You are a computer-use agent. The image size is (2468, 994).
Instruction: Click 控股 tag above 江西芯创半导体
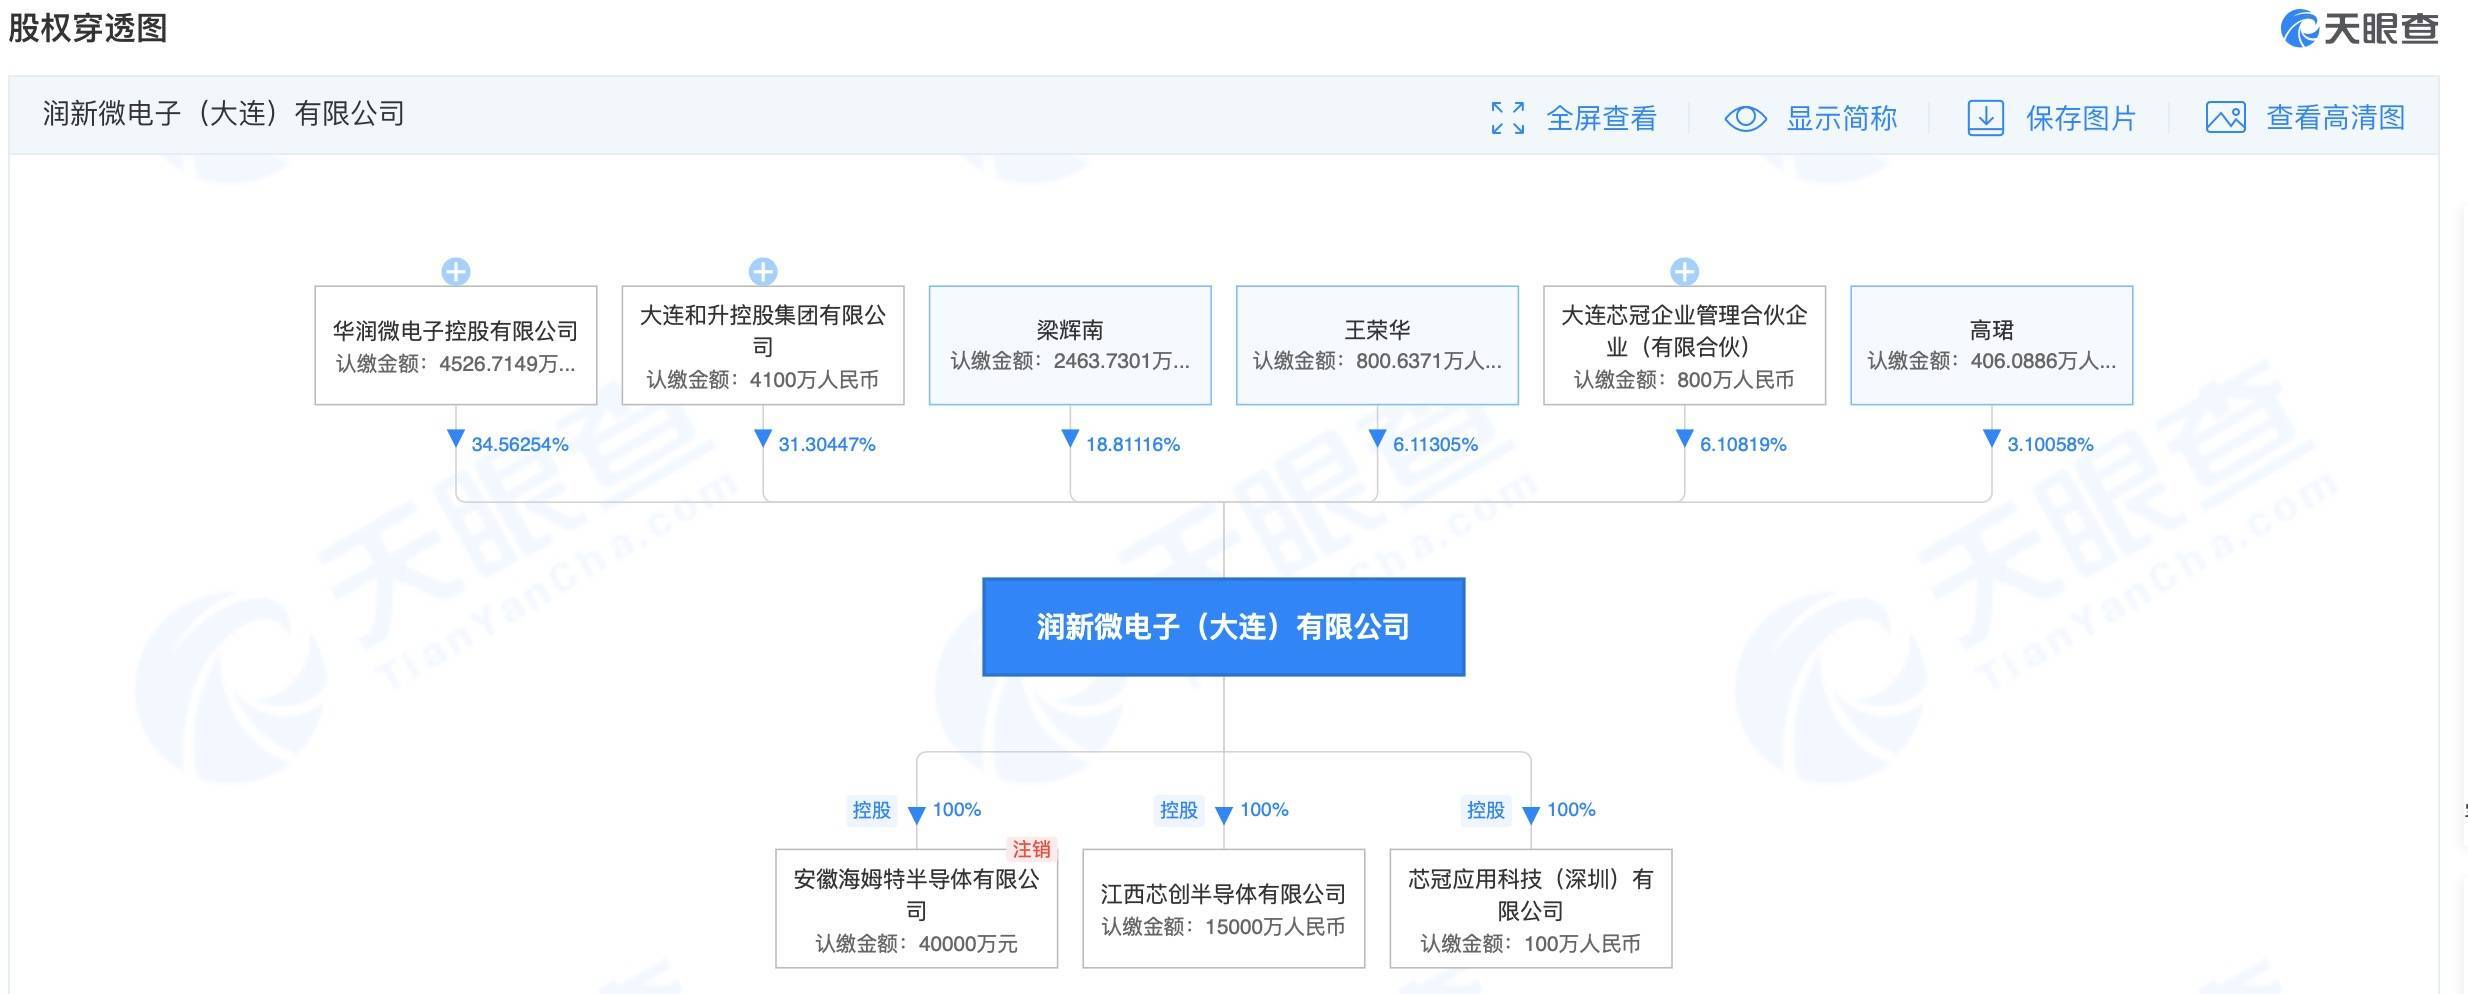1178,810
